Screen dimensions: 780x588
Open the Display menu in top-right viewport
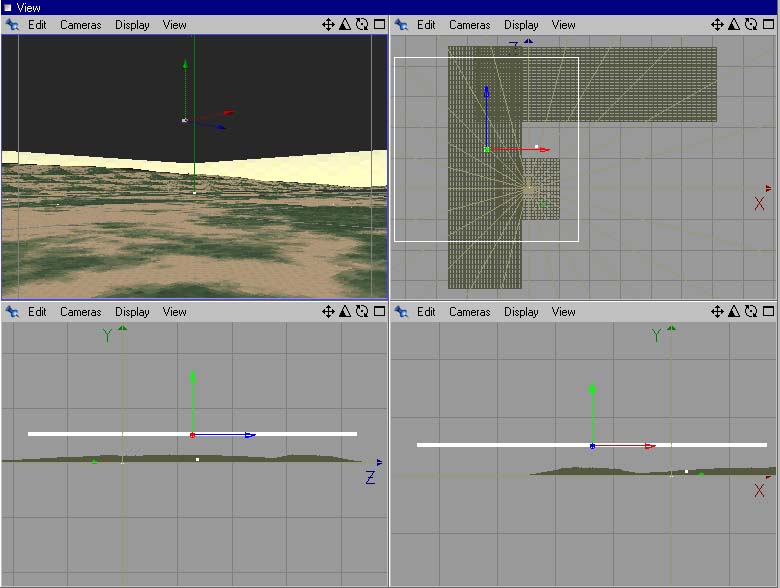(521, 25)
